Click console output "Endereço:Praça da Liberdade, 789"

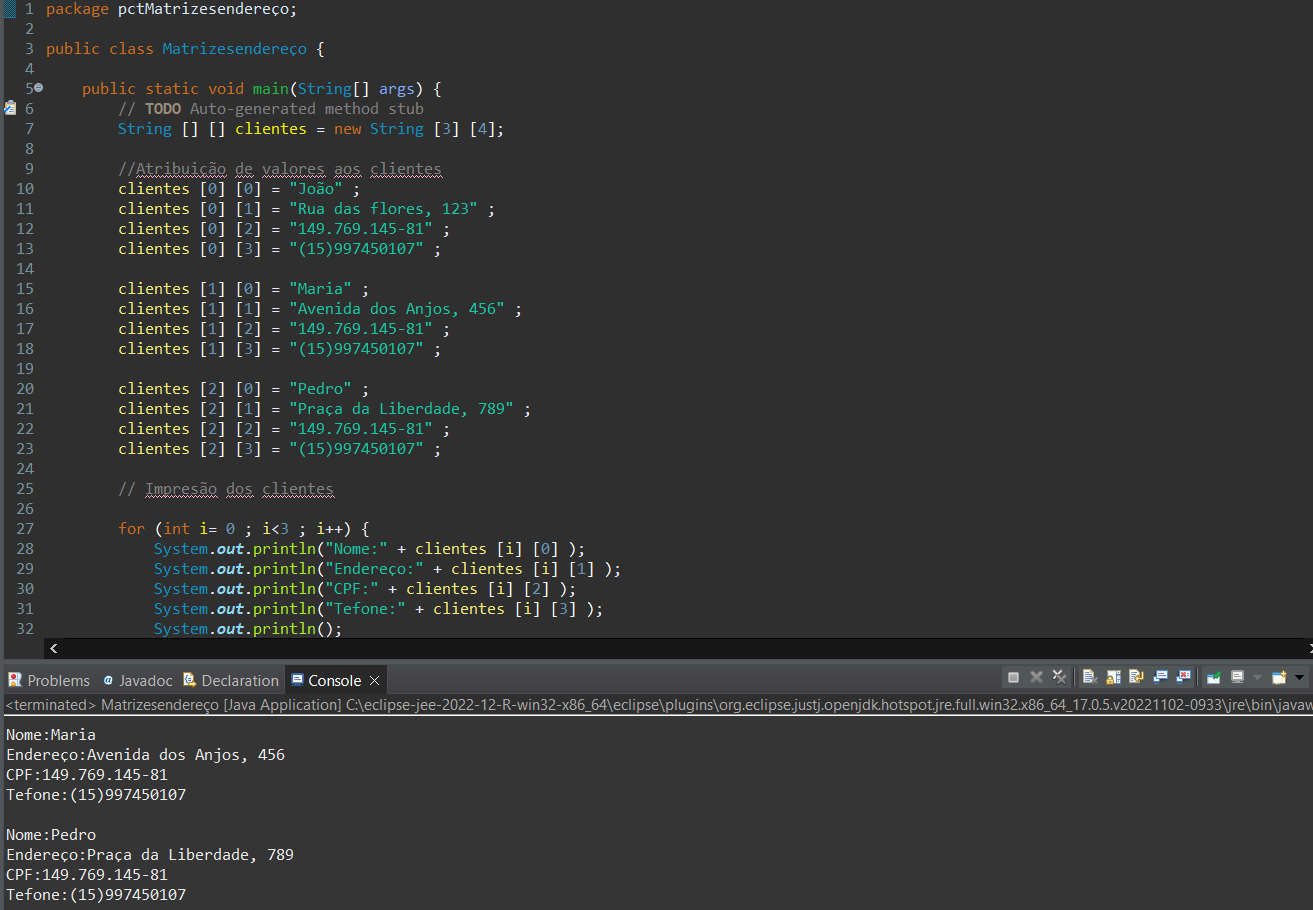(150, 854)
